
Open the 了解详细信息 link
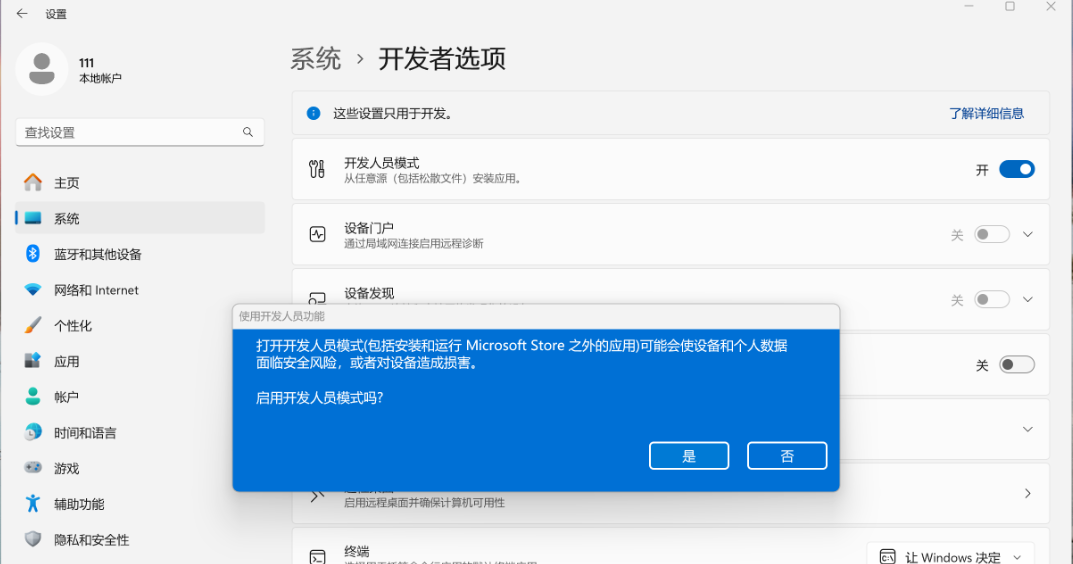pos(986,114)
